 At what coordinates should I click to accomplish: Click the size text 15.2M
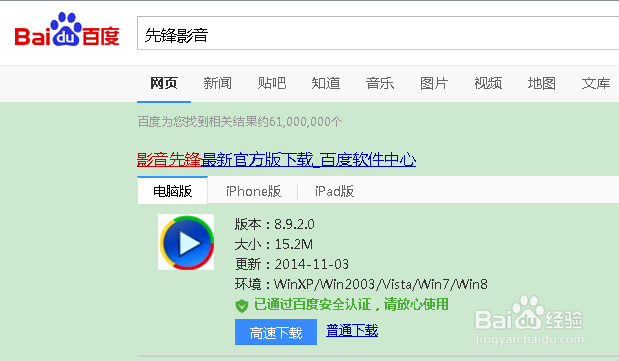click(x=294, y=244)
